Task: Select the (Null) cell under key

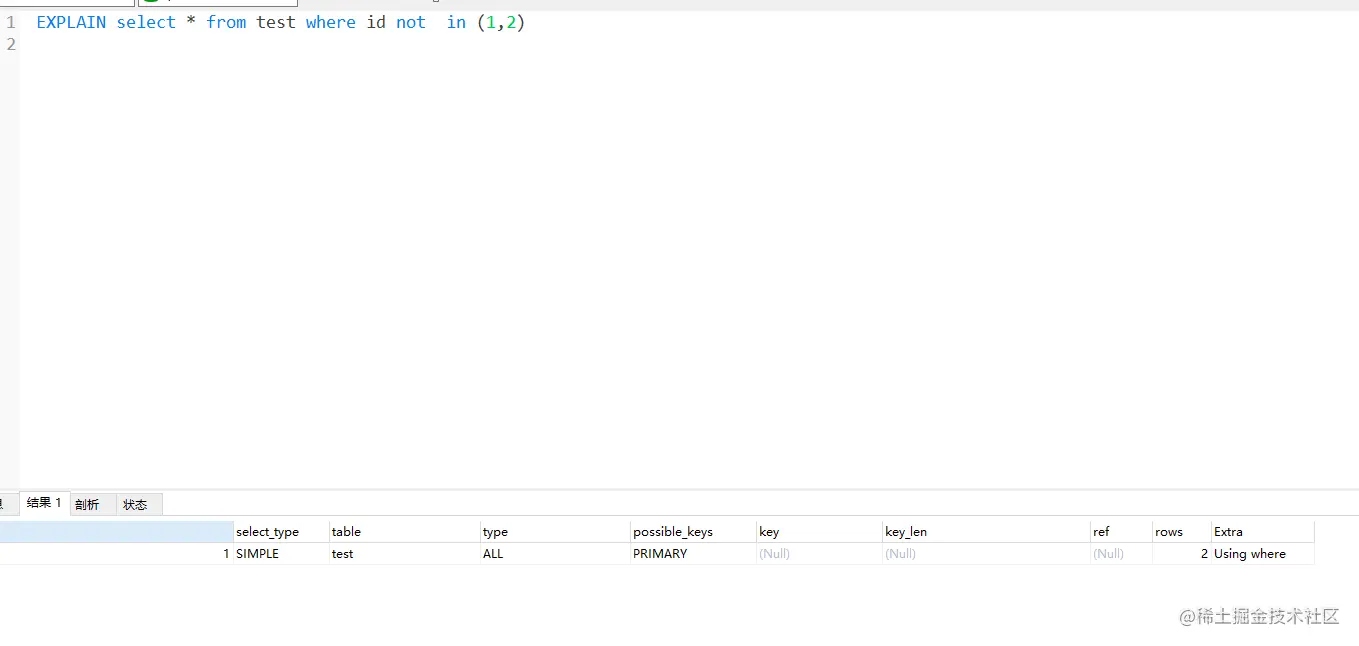Action: coord(819,554)
